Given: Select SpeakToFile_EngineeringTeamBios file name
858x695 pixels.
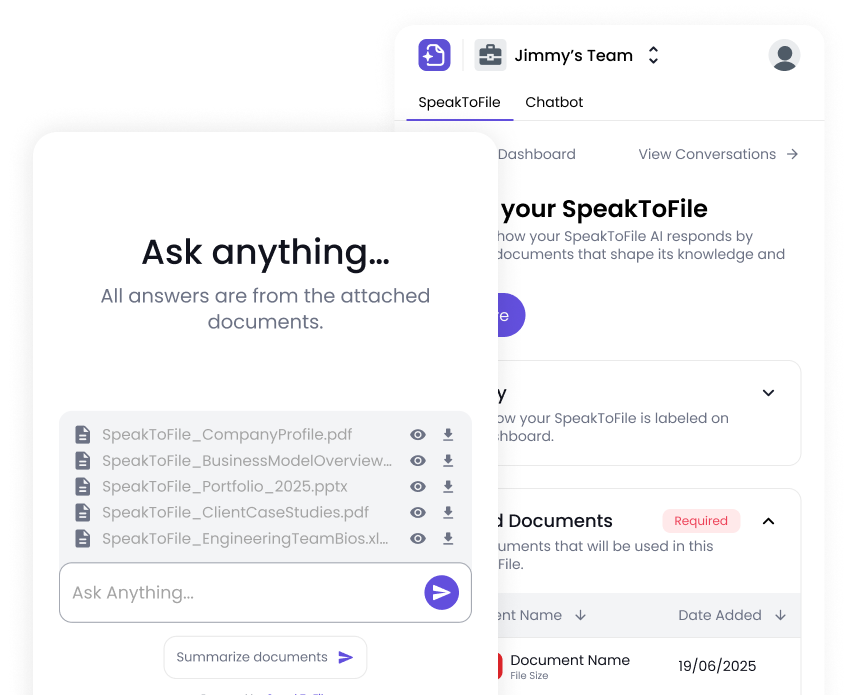Looking at the screenshot, I should 245,538.
